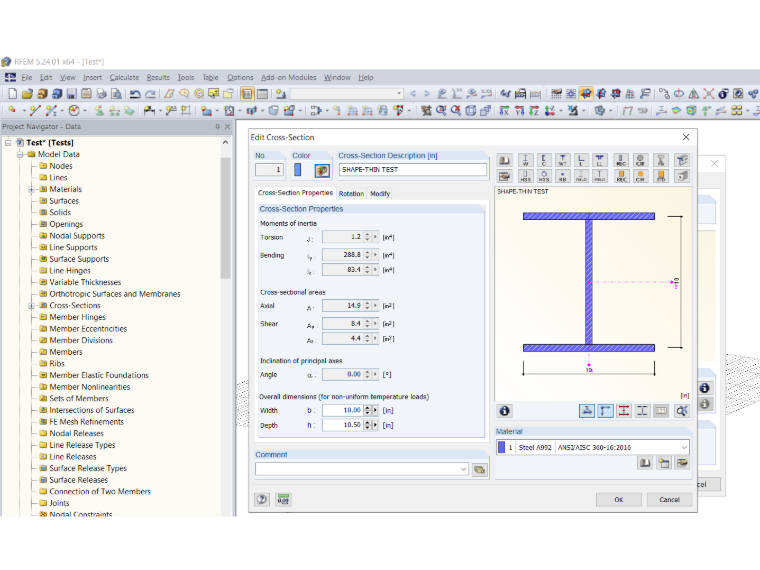Toggle the table view button in toolbar
760x570 pixels.
[262, 94]
